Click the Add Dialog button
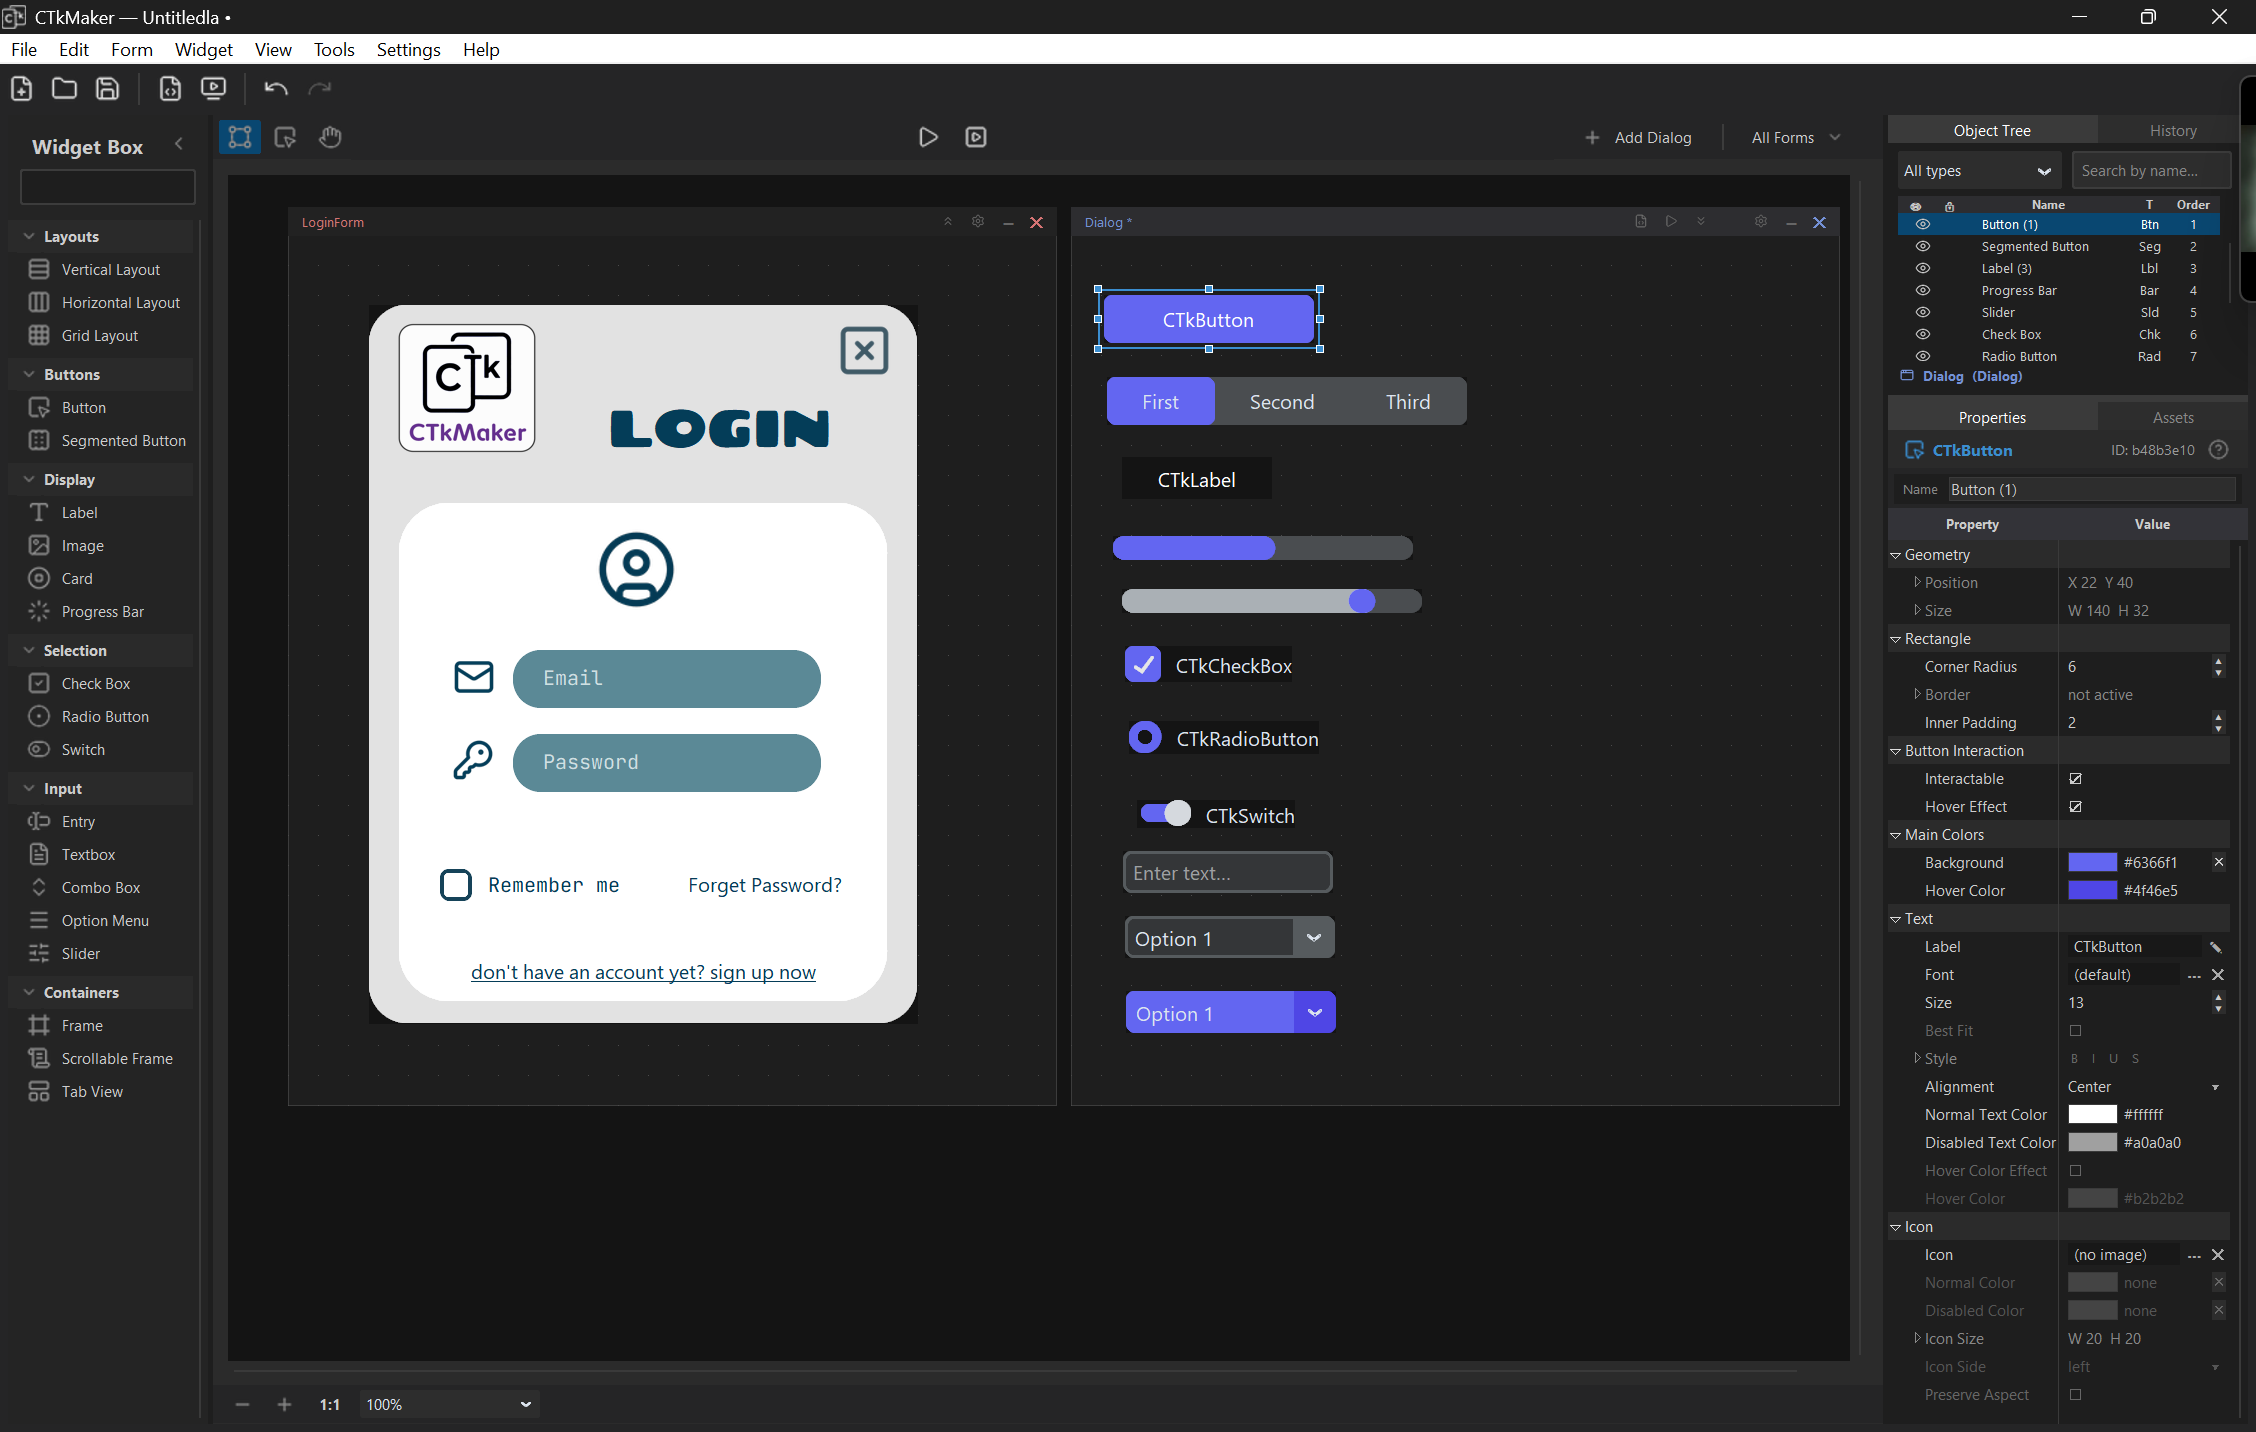2256x1432 pixels. [x=1638, y=138]
